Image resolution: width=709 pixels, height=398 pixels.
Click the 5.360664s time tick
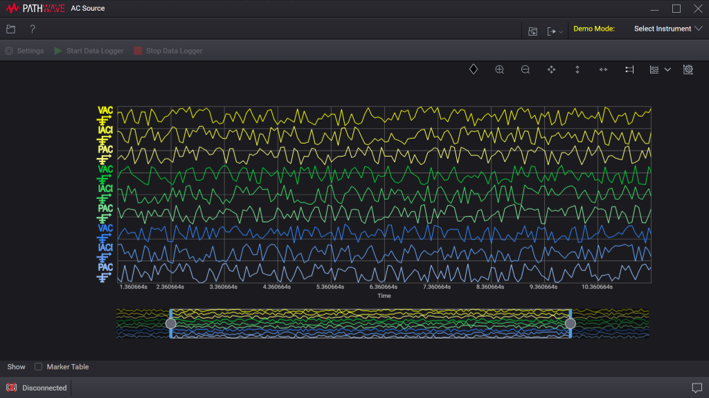click(330, 287)
